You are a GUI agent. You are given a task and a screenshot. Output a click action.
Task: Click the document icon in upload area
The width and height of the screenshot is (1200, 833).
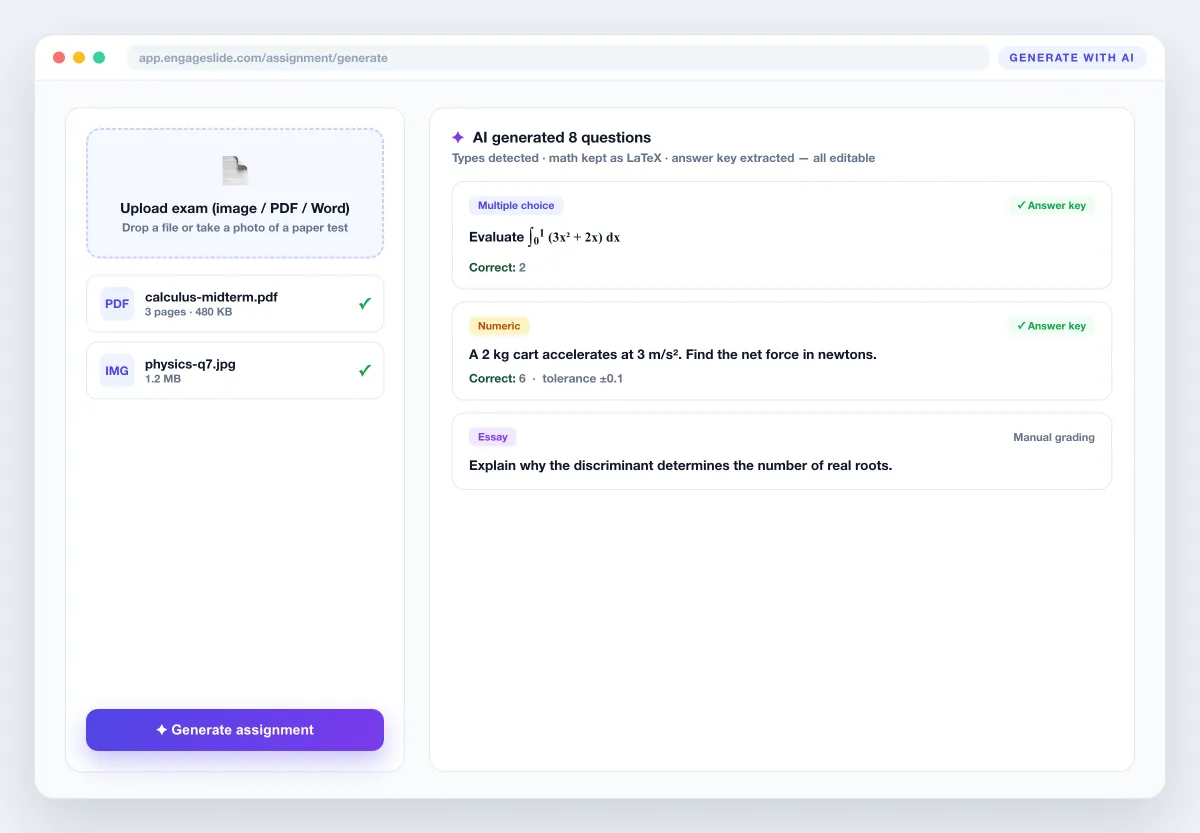pos(235,171)
